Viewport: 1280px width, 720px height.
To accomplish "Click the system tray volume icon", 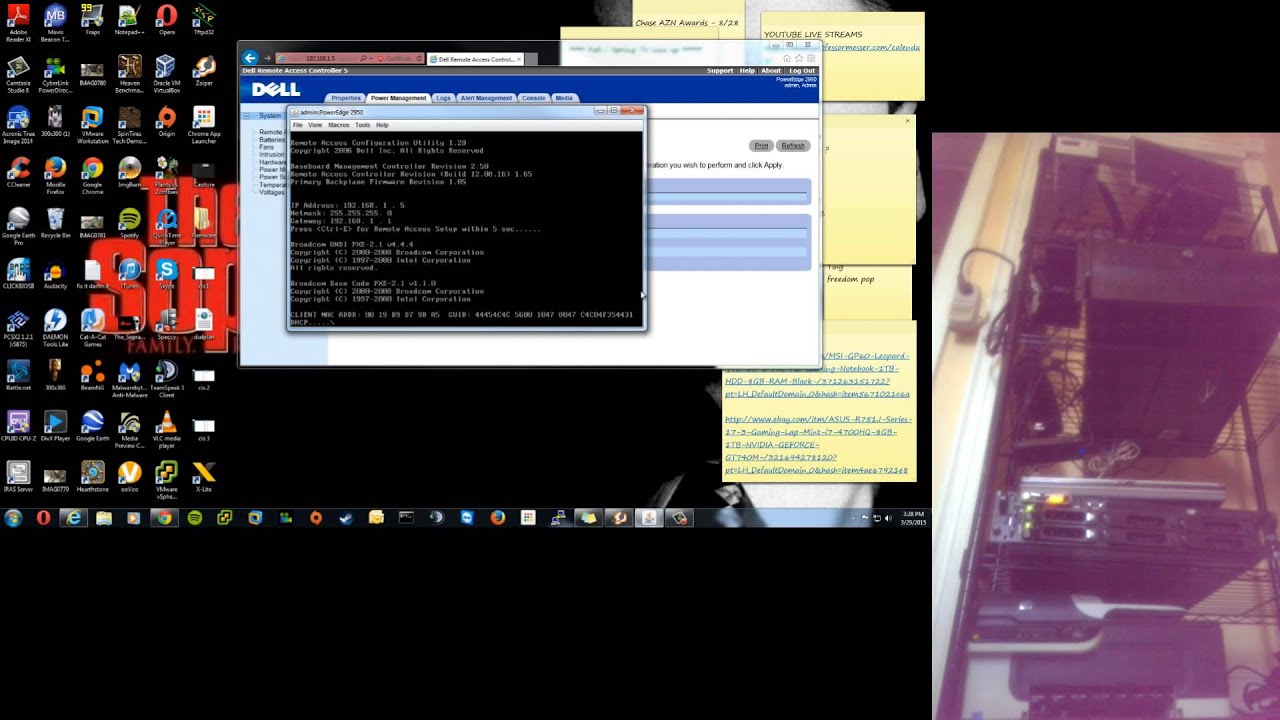I will [888, 518].
